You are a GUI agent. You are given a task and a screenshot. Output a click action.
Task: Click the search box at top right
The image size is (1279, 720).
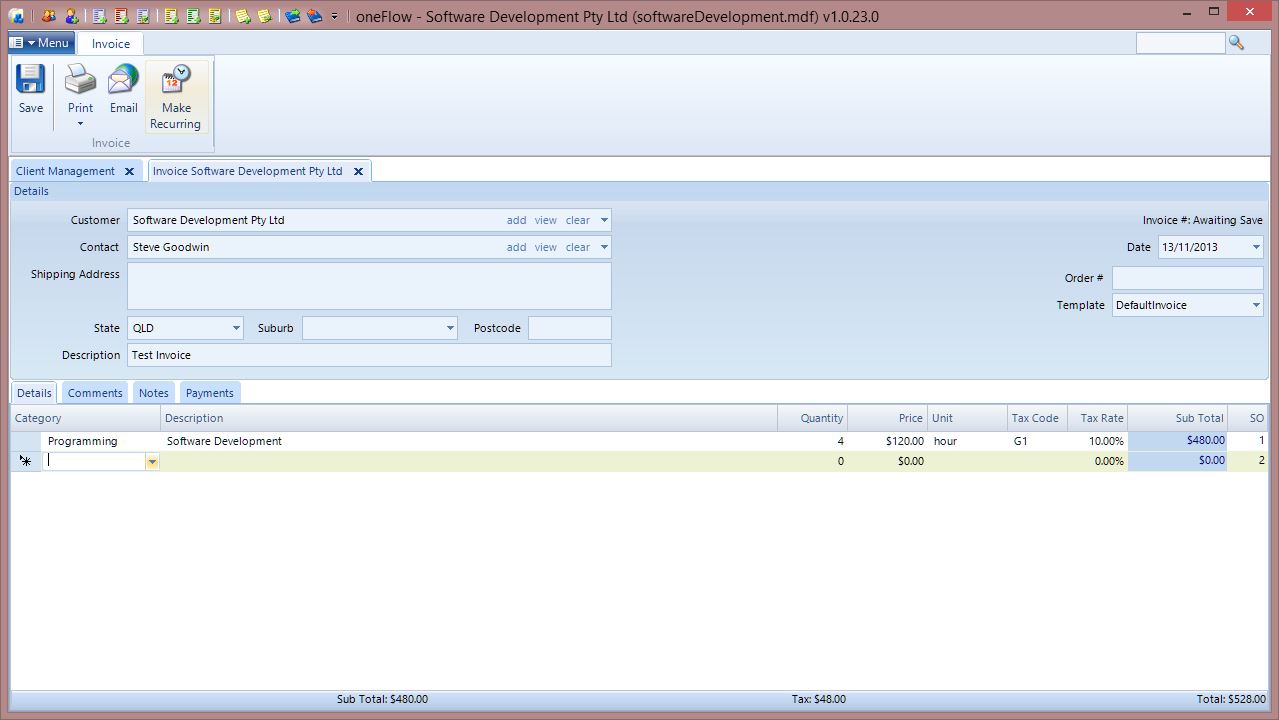(1180, 43)
